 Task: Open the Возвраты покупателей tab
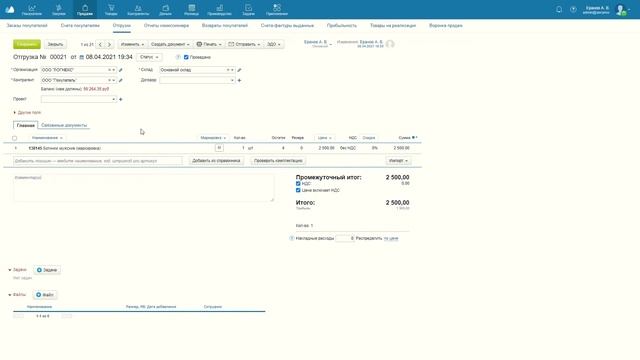point(224,25)
